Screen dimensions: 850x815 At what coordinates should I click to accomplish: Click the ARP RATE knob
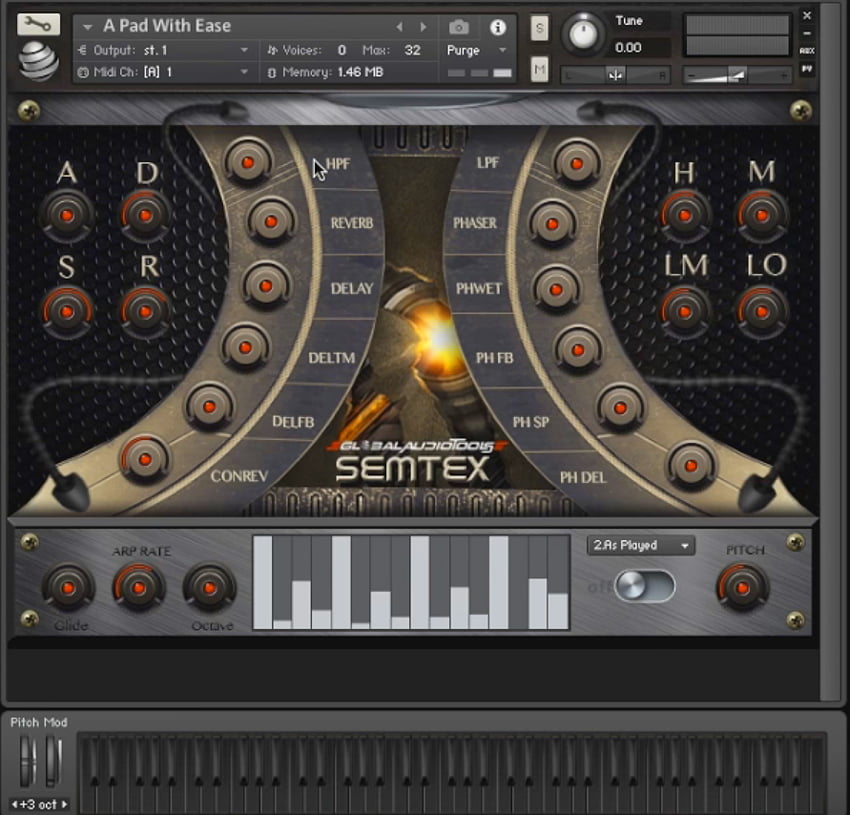tap(138, 587)
